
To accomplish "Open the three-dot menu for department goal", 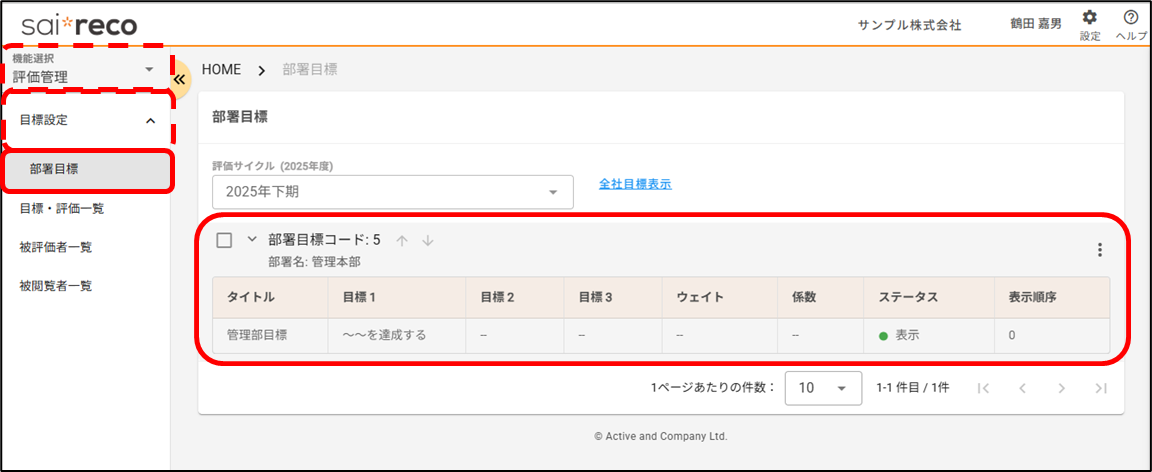I will point(1100,250).
